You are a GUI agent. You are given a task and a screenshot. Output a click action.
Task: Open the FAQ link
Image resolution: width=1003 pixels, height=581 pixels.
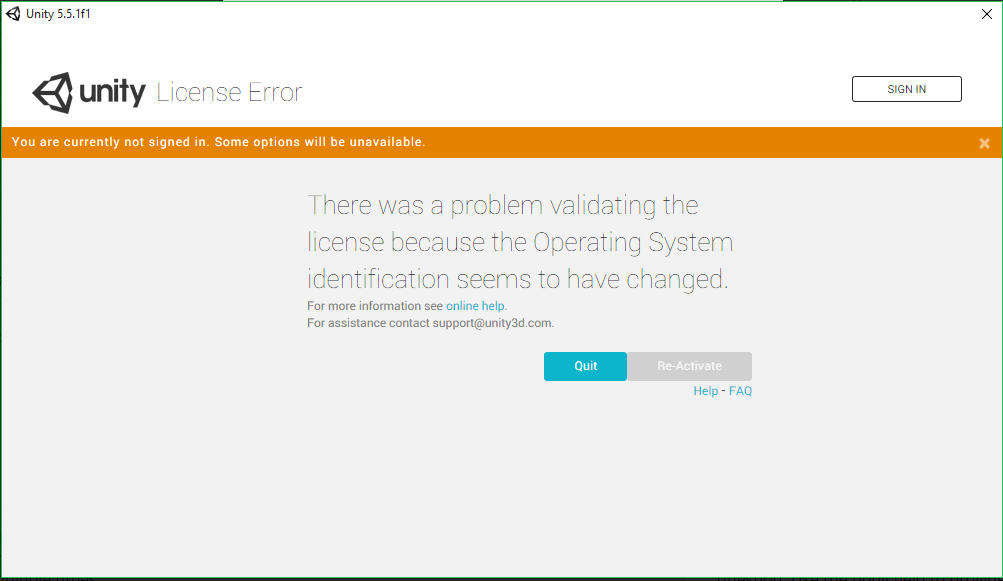click(740, 391)
